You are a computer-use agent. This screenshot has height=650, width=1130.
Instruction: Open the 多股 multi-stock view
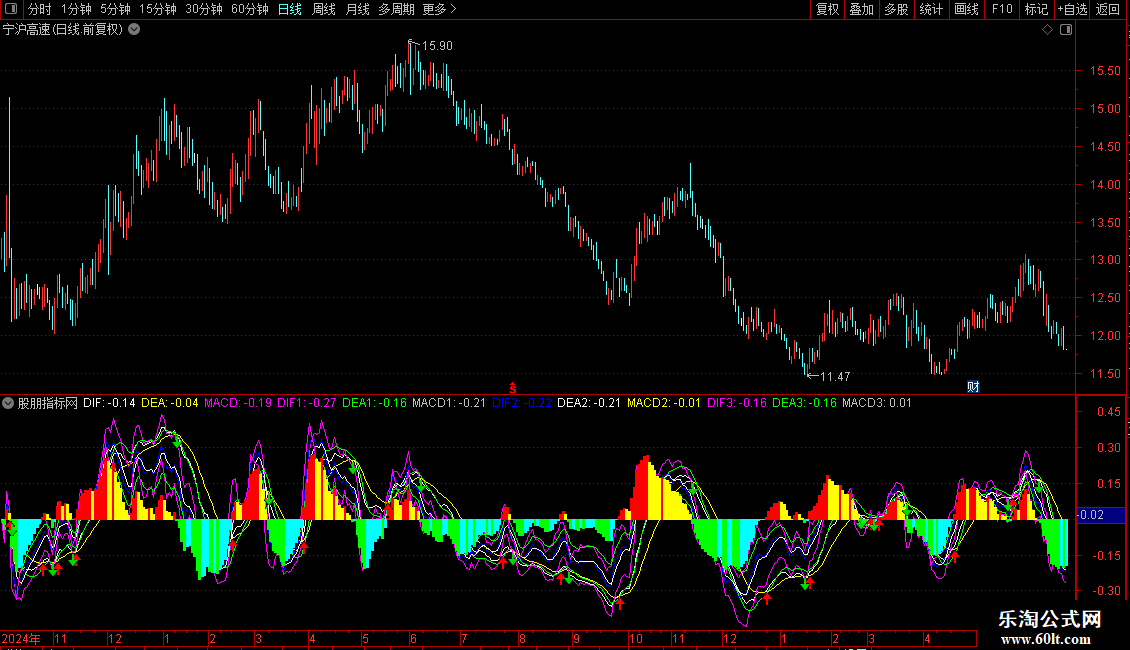[897, 9]
